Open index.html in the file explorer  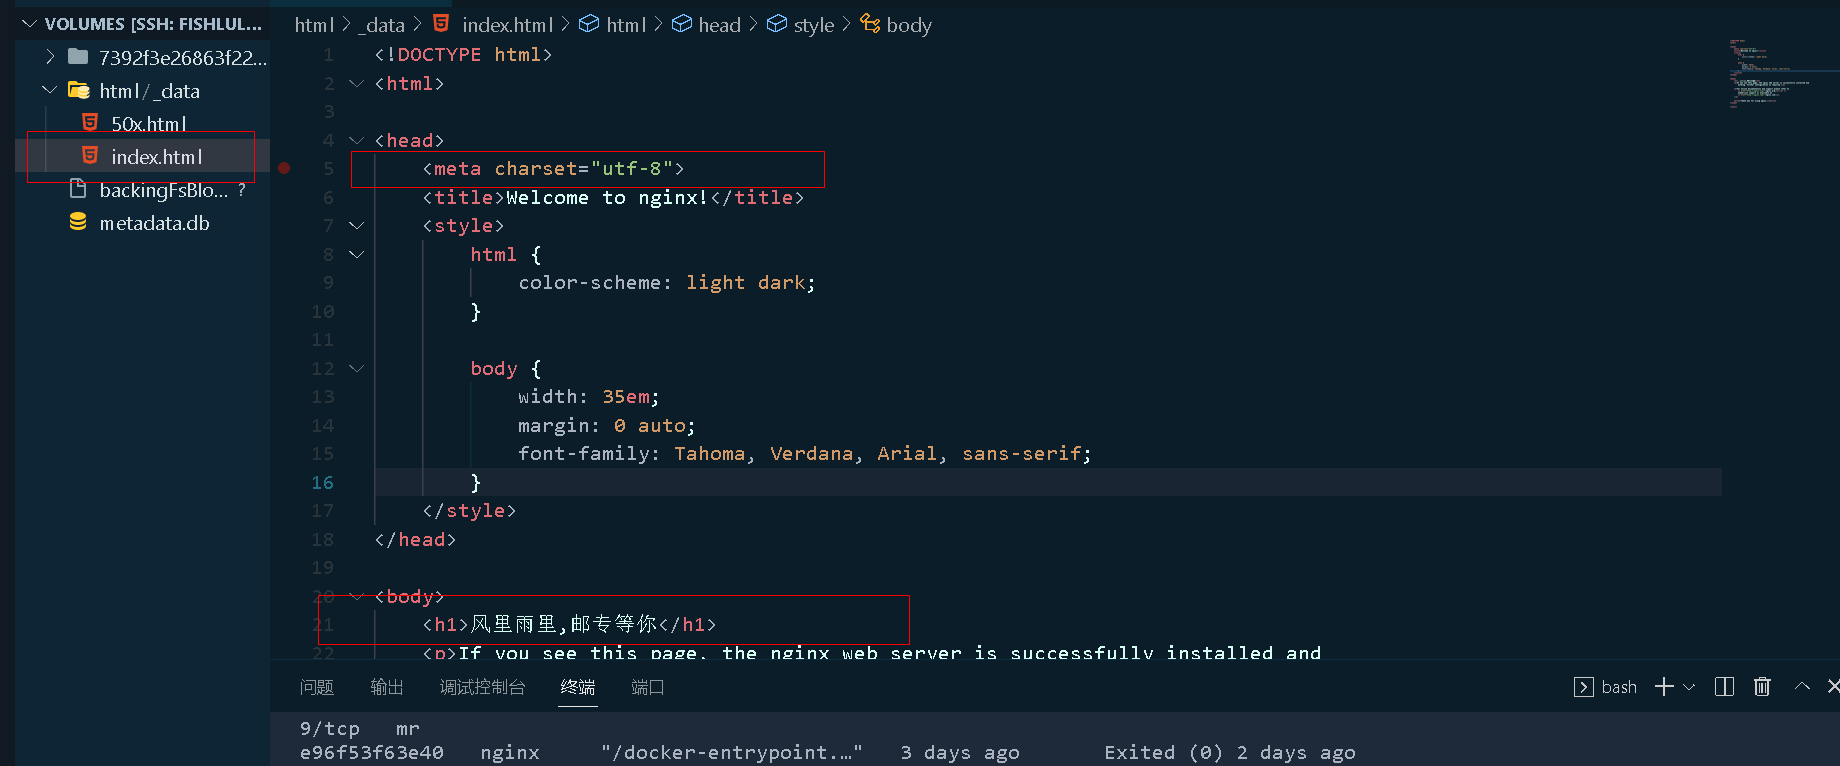pyautogui.click(x=157, y=157)
